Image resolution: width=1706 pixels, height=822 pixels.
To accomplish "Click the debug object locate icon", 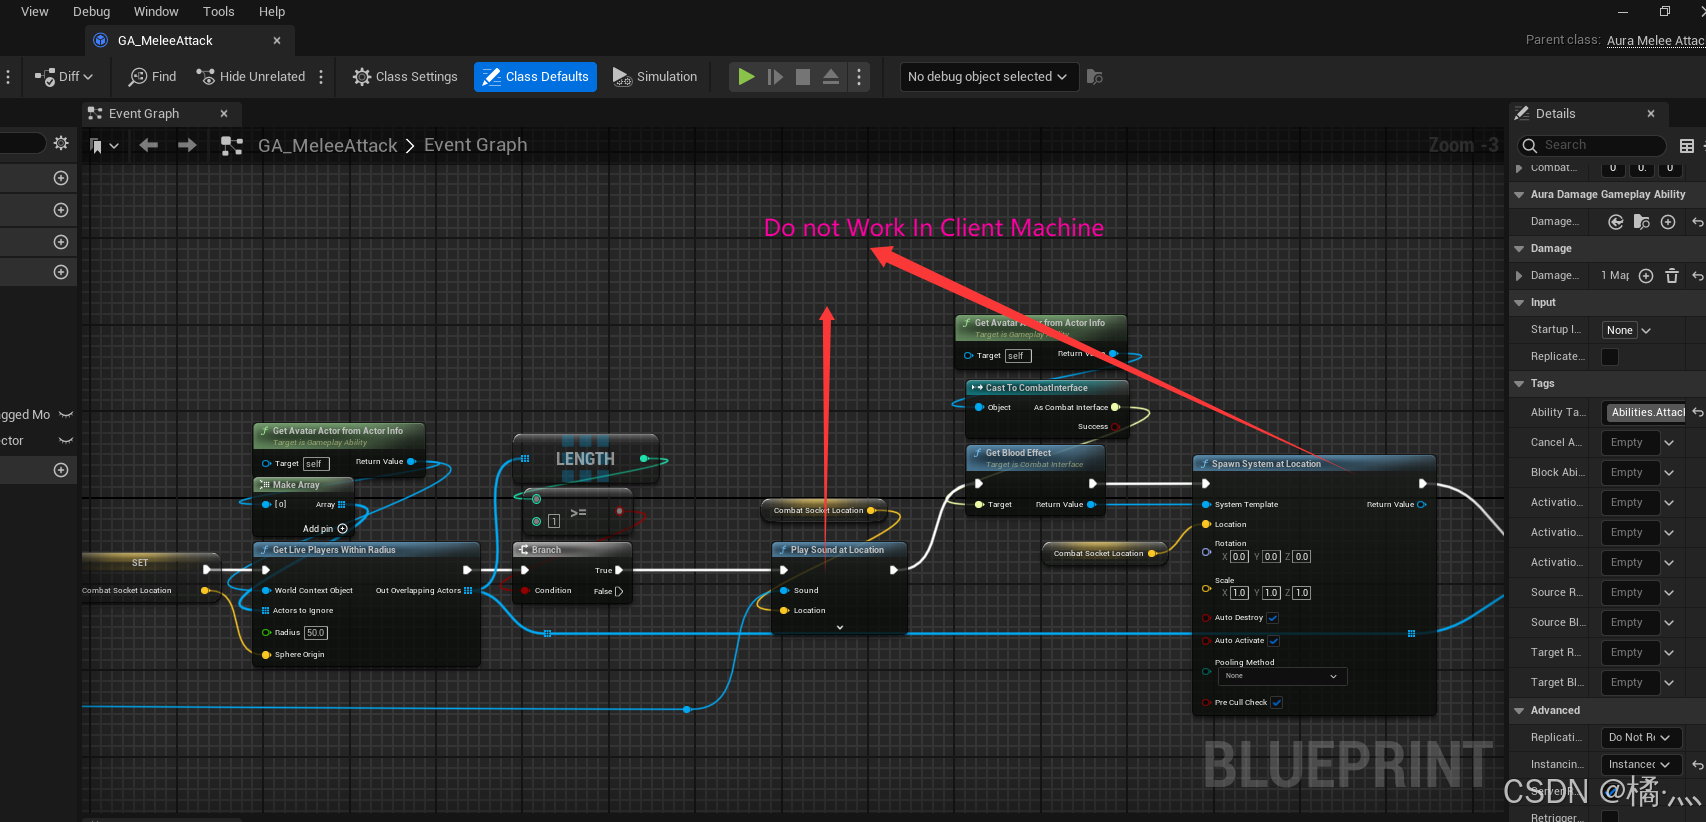I will 1095,77.
